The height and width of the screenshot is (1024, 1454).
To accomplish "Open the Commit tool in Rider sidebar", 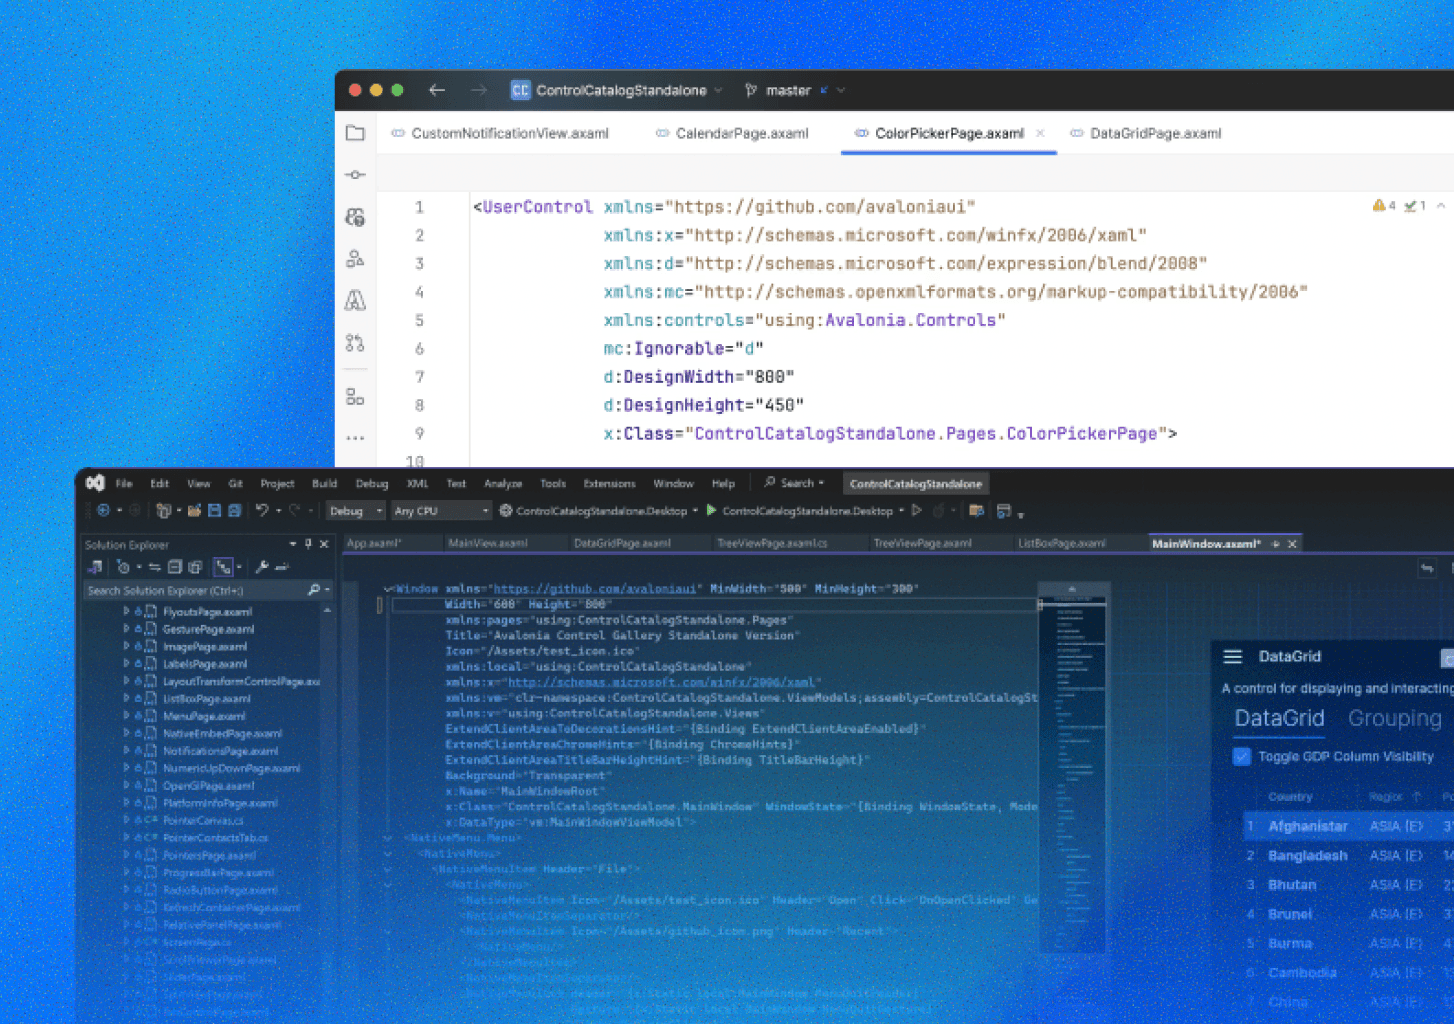I will (355, 175).
